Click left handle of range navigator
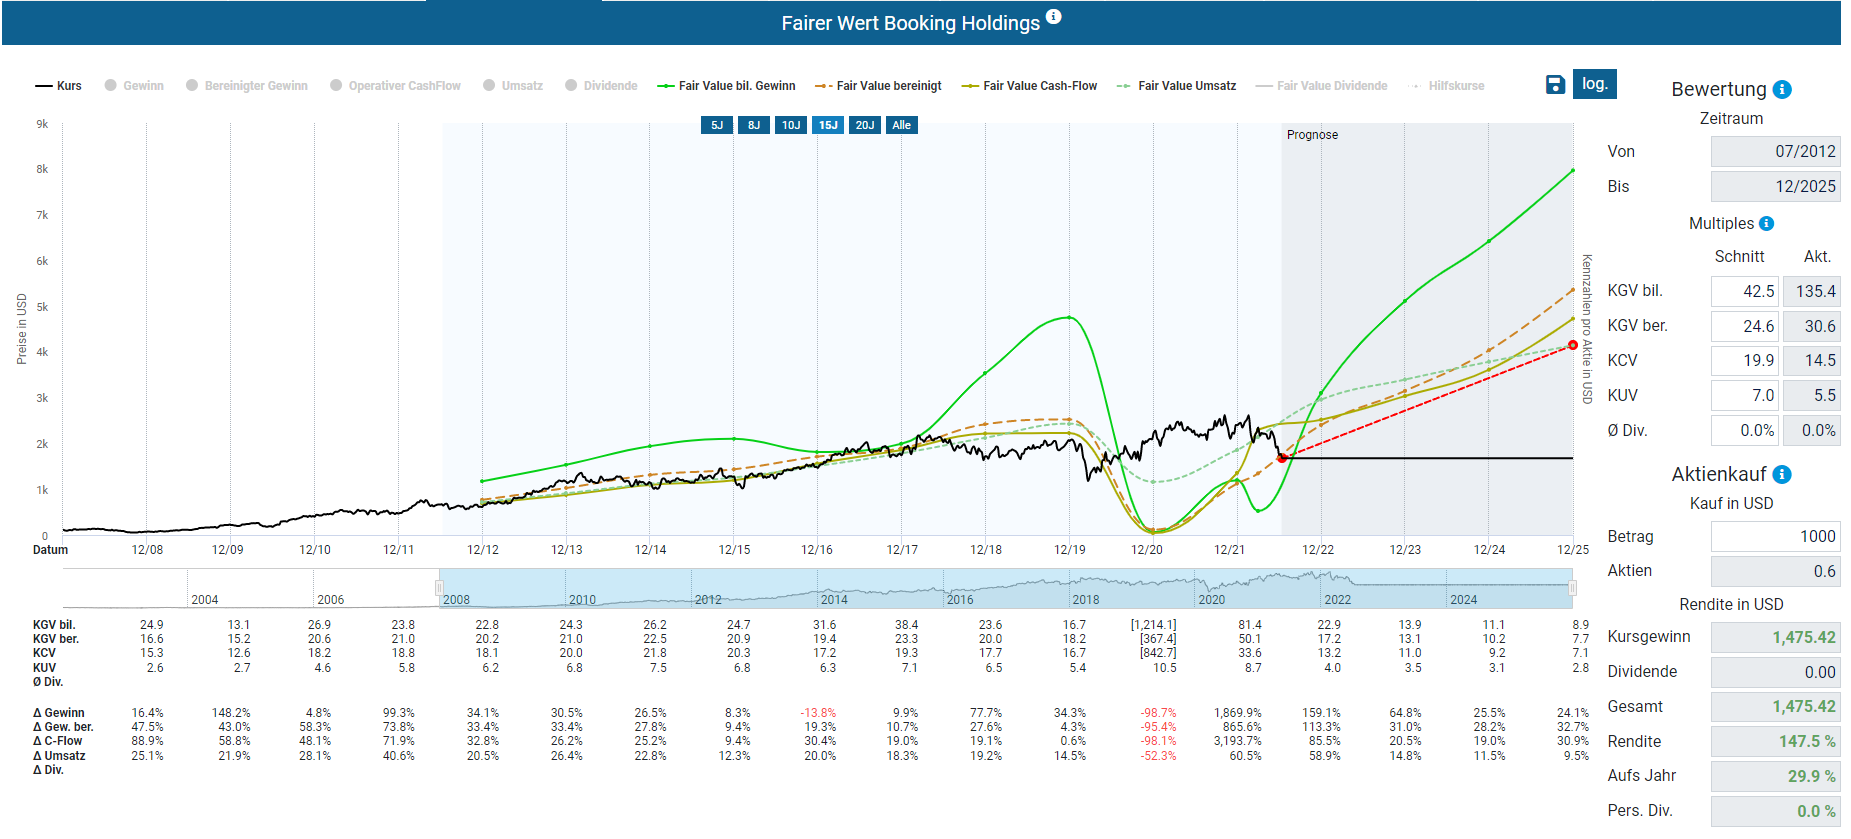The width and height of the screenshot is (1851, 839). point(439,588)
